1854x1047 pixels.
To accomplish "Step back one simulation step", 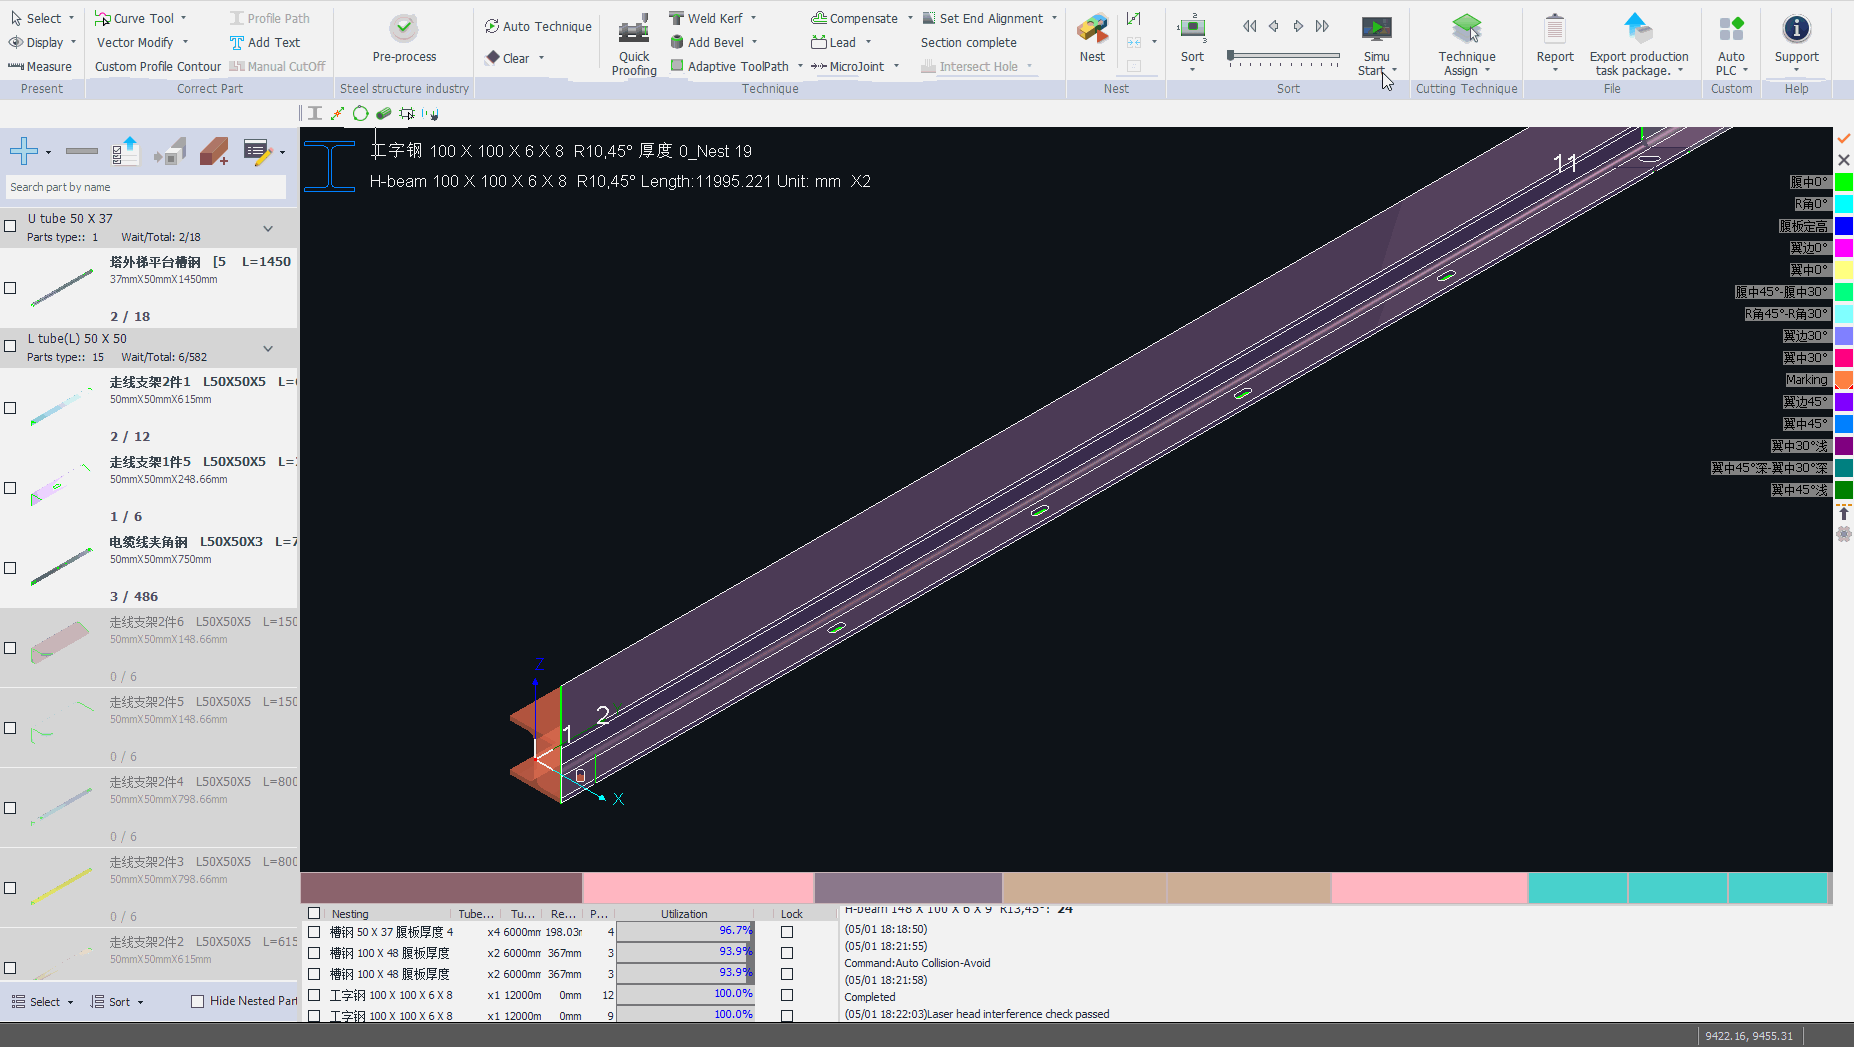I will [1274, 26].
